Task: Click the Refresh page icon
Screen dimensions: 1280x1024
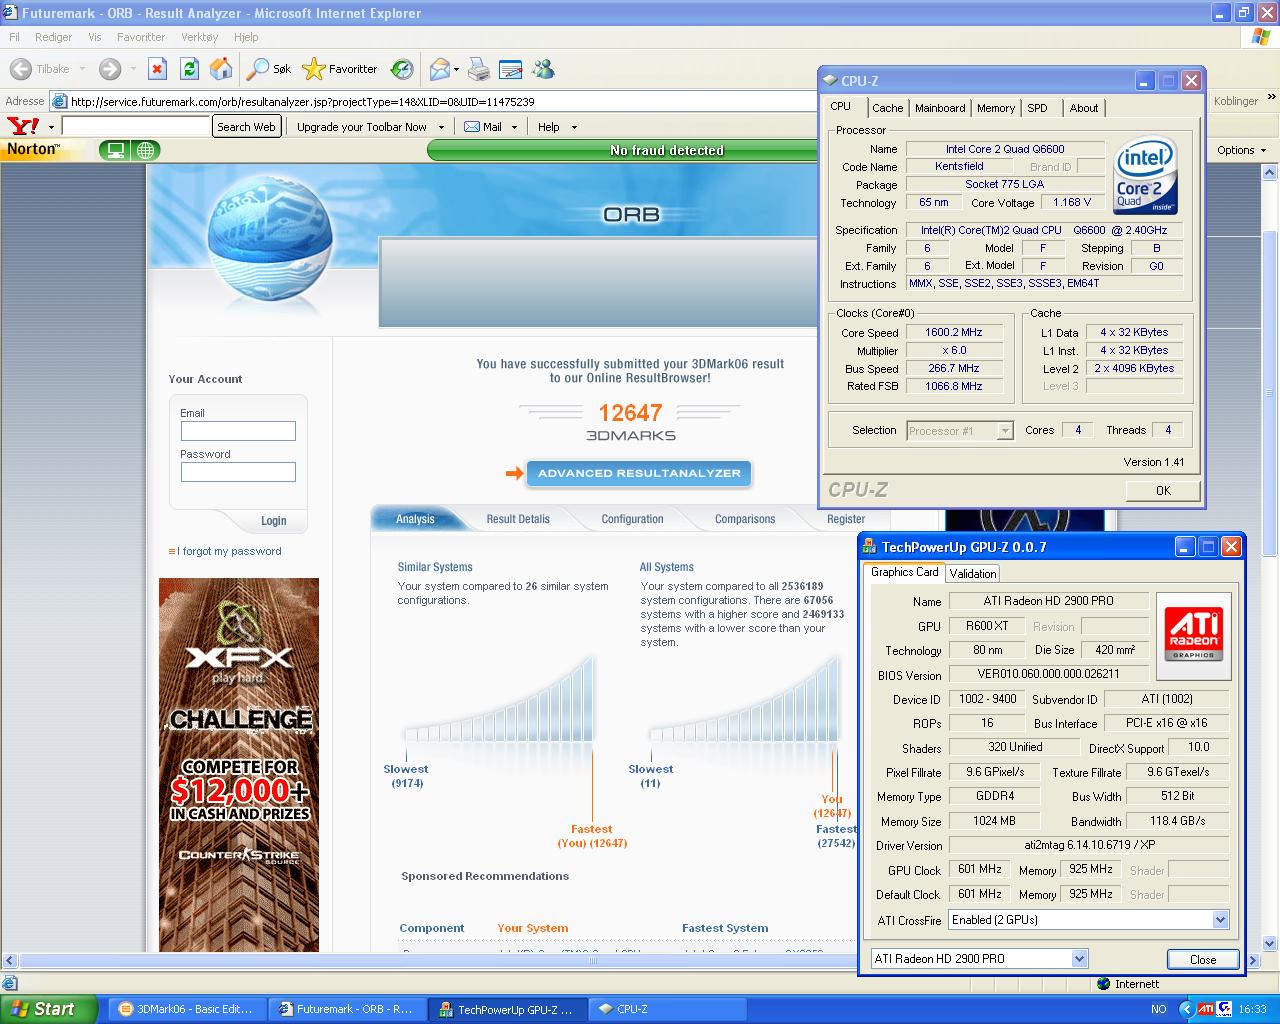Action: tap(189, 69)
